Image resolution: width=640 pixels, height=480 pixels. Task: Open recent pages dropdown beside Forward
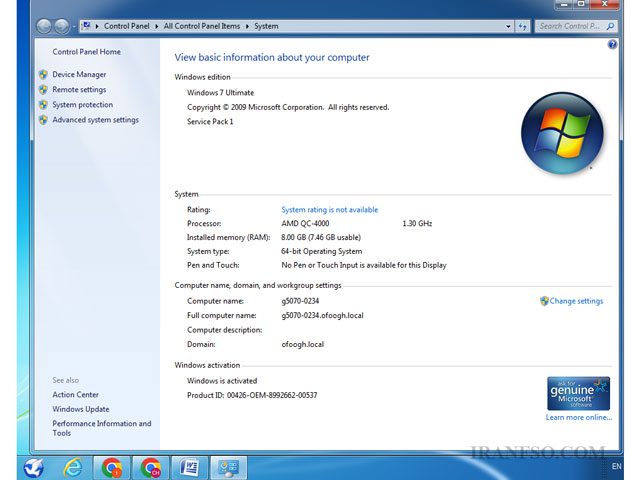[74, 27]
